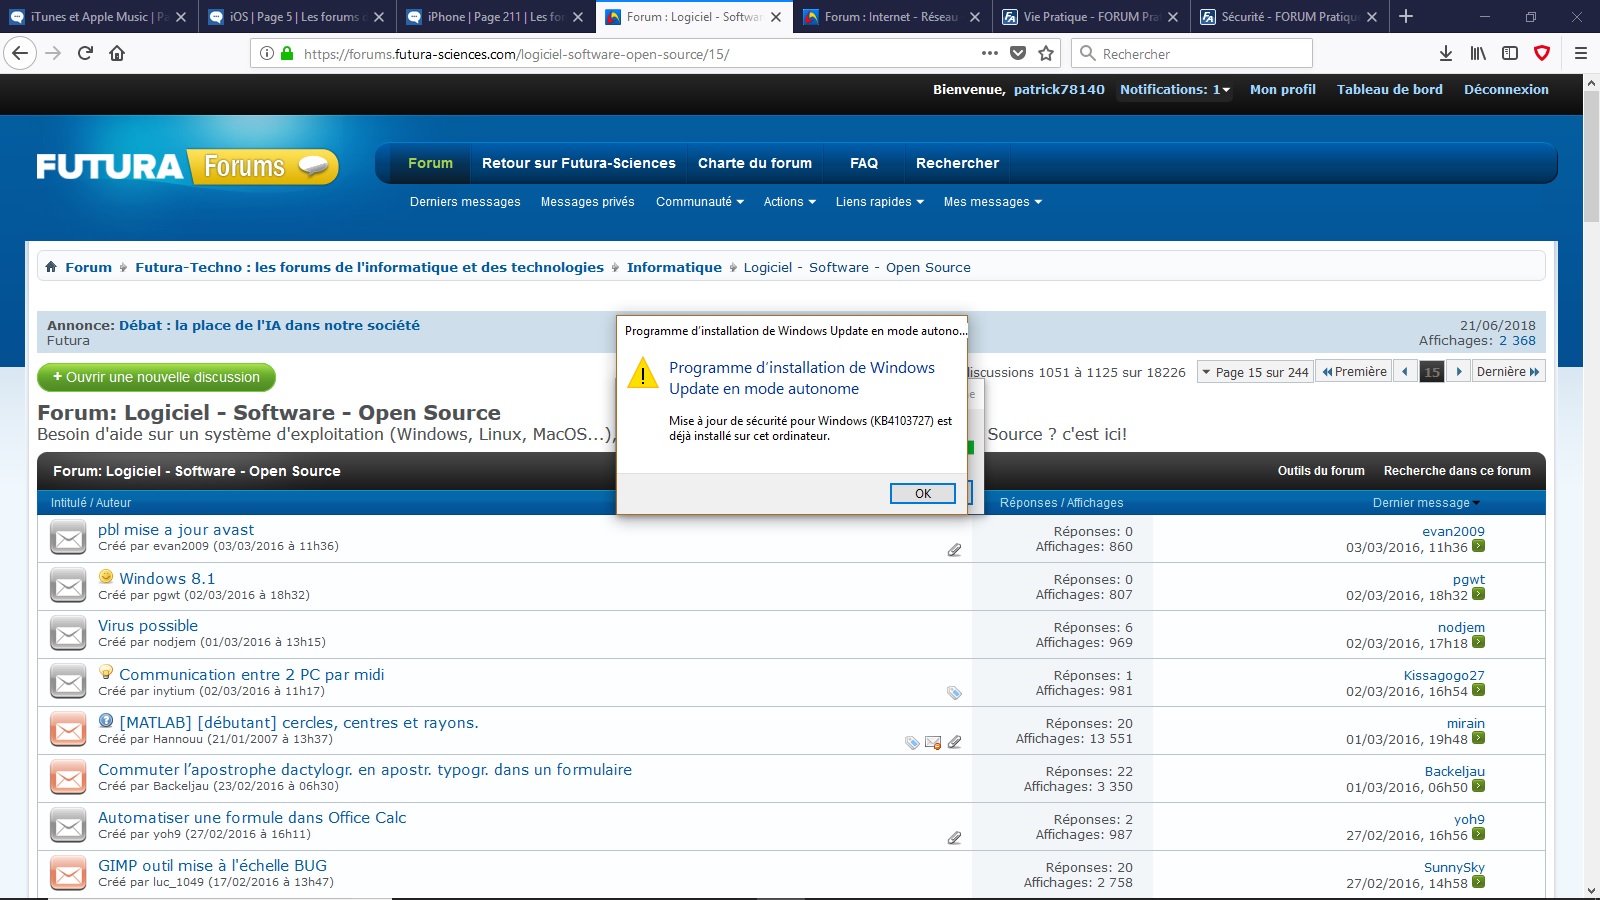Open the Outils du forum menu

coord(1321,471)
